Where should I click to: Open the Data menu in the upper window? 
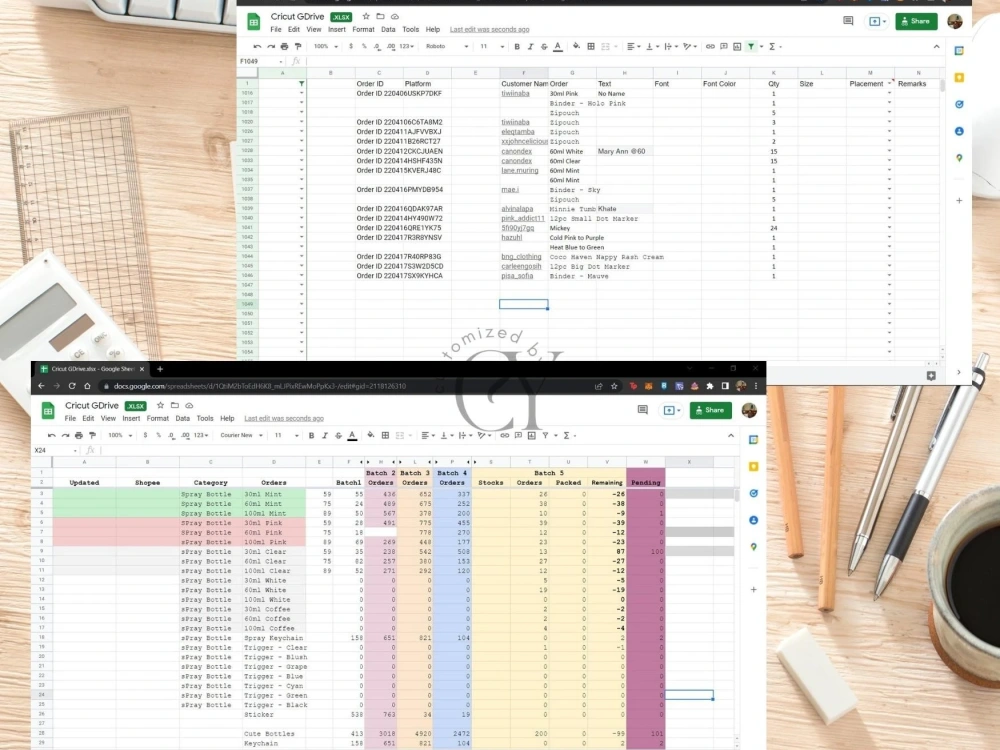tap(388, 29)
